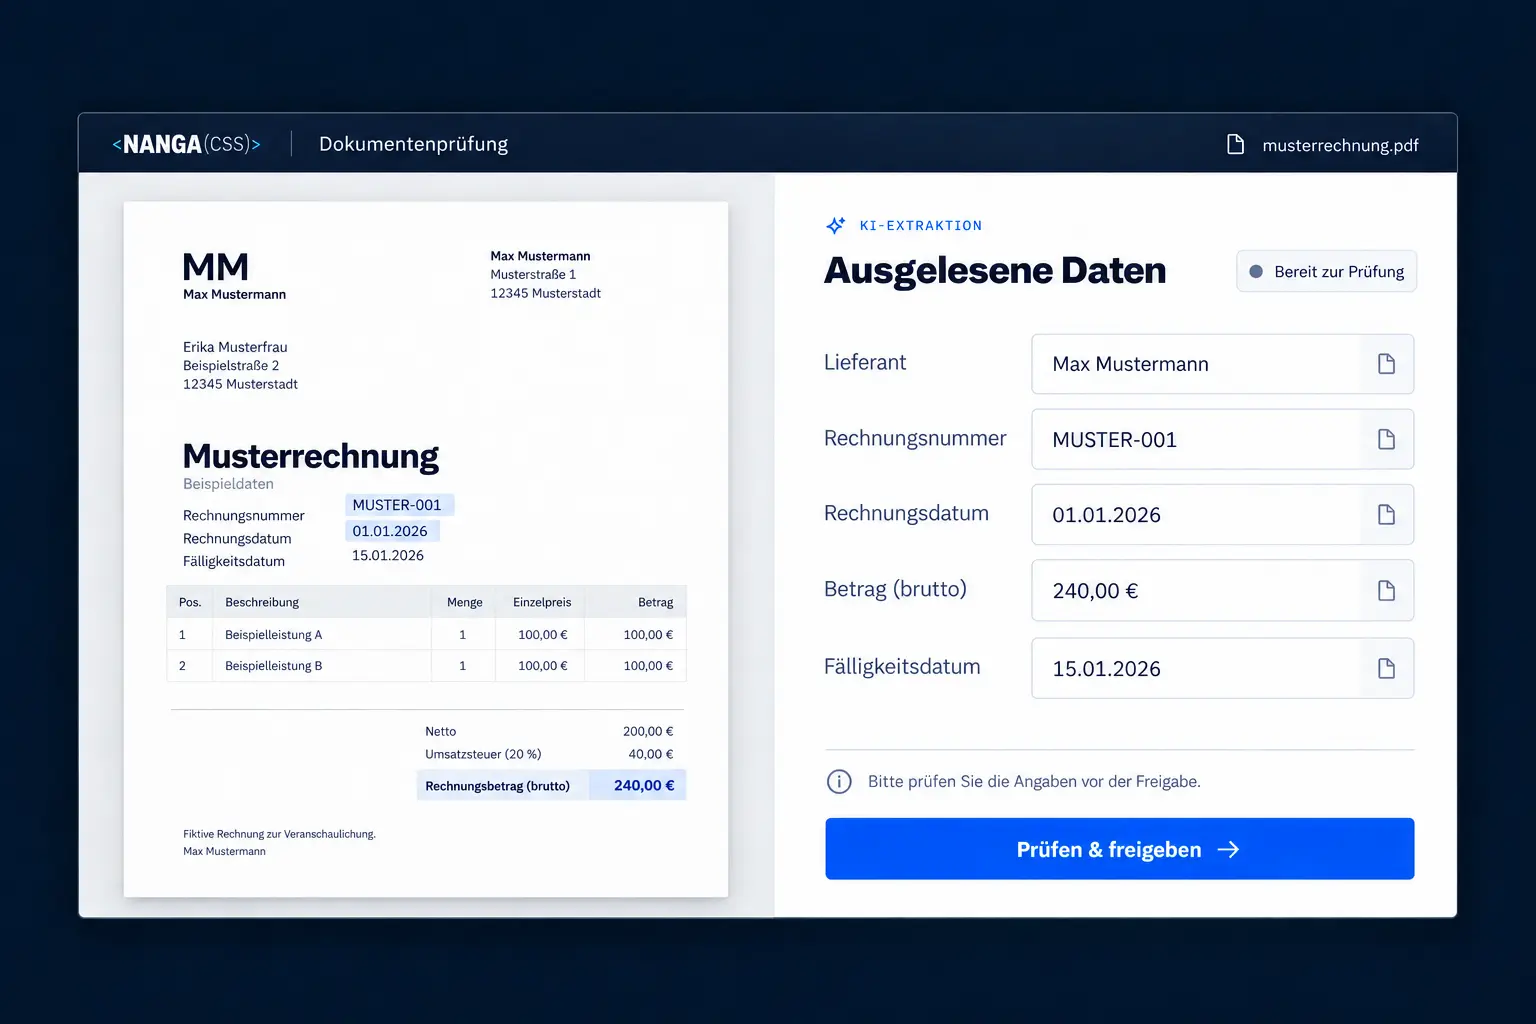Click the Bereit zur Prüfung status badge
1536x1024 pixels.
1326,271
